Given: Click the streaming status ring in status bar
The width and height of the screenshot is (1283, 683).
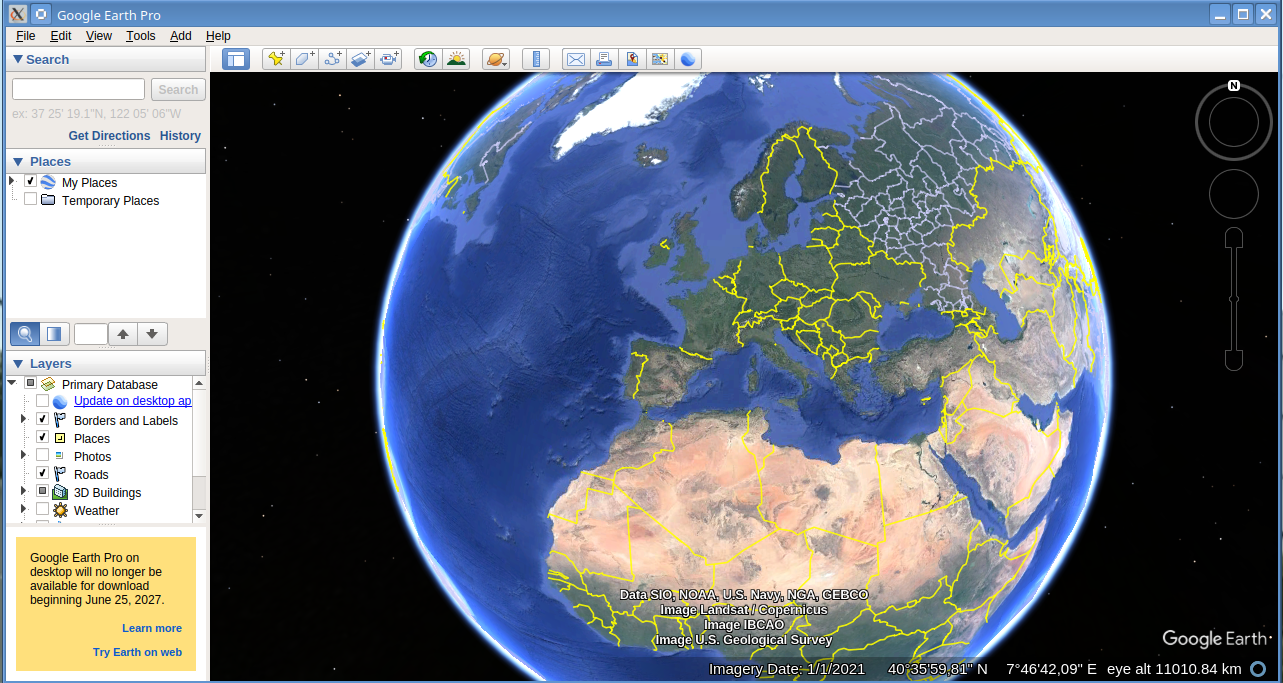Looking at the screenshot, I should pos(1259,669).
